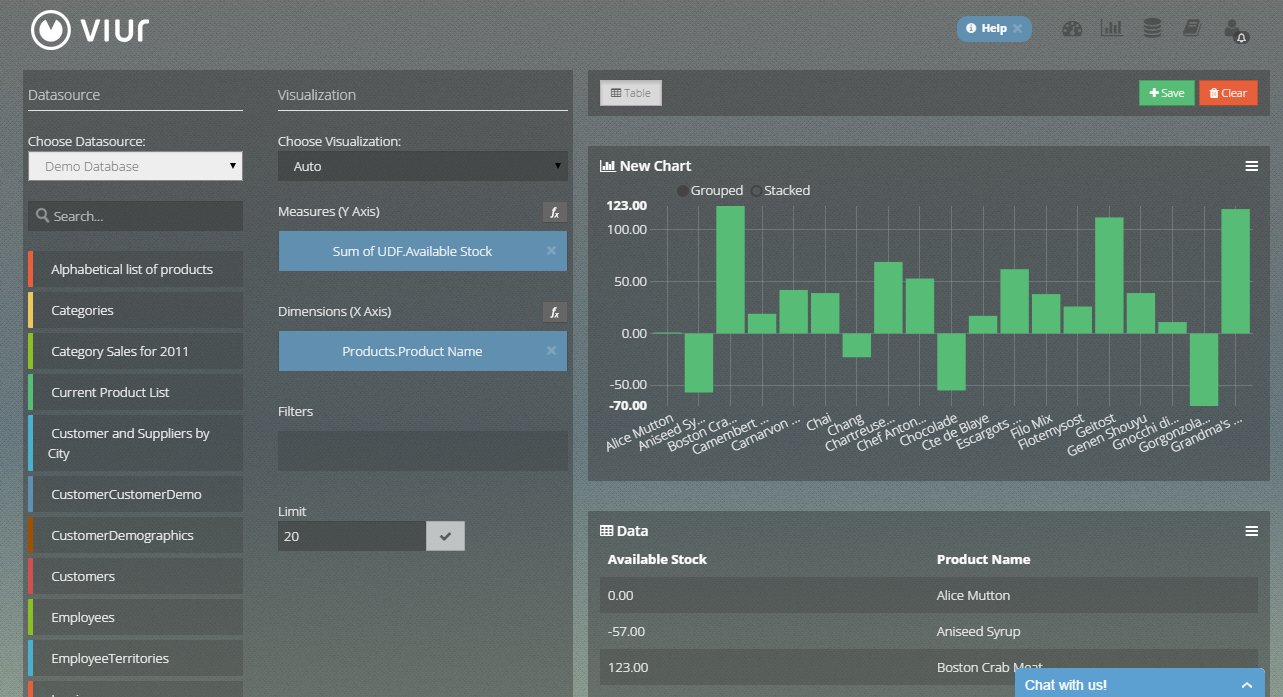Dismiss the Help pill with its X

coord(1017,29)
